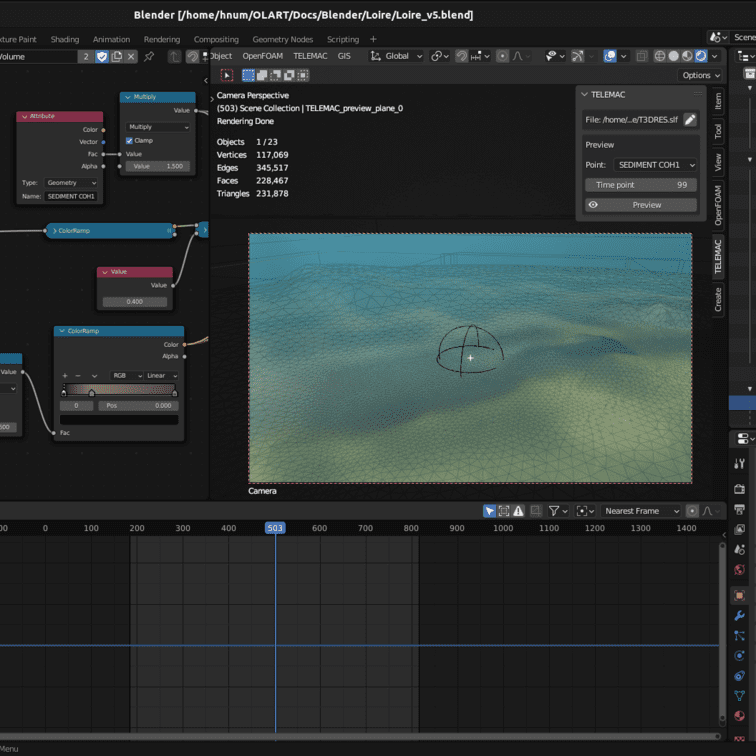Image resolution: width=756 pixels, height=756 pixels.
Task: Open the Output properties printer icon
Action: (x=740, y=508)
